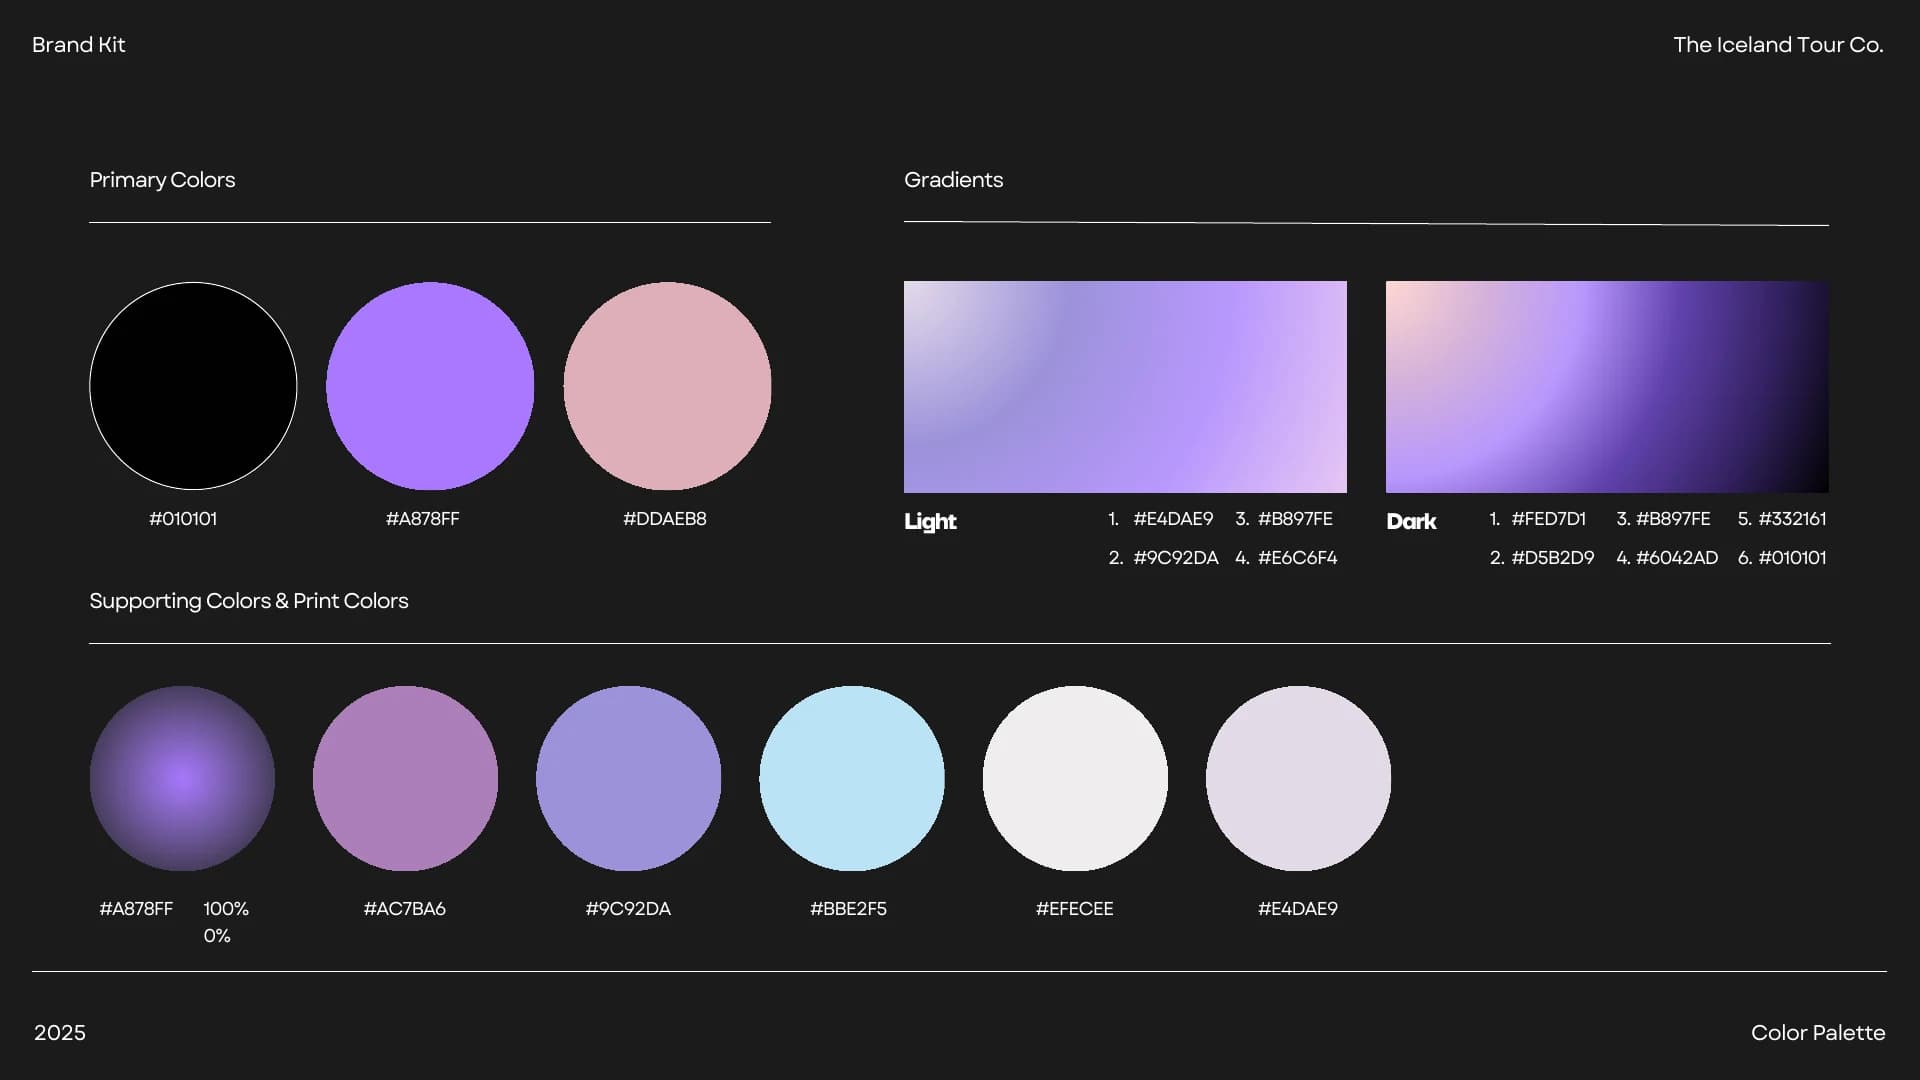Click 'The Iceland Tour Co.' title
The height and width of the screenshot is (1080, 1920).
coord(1778,45)
